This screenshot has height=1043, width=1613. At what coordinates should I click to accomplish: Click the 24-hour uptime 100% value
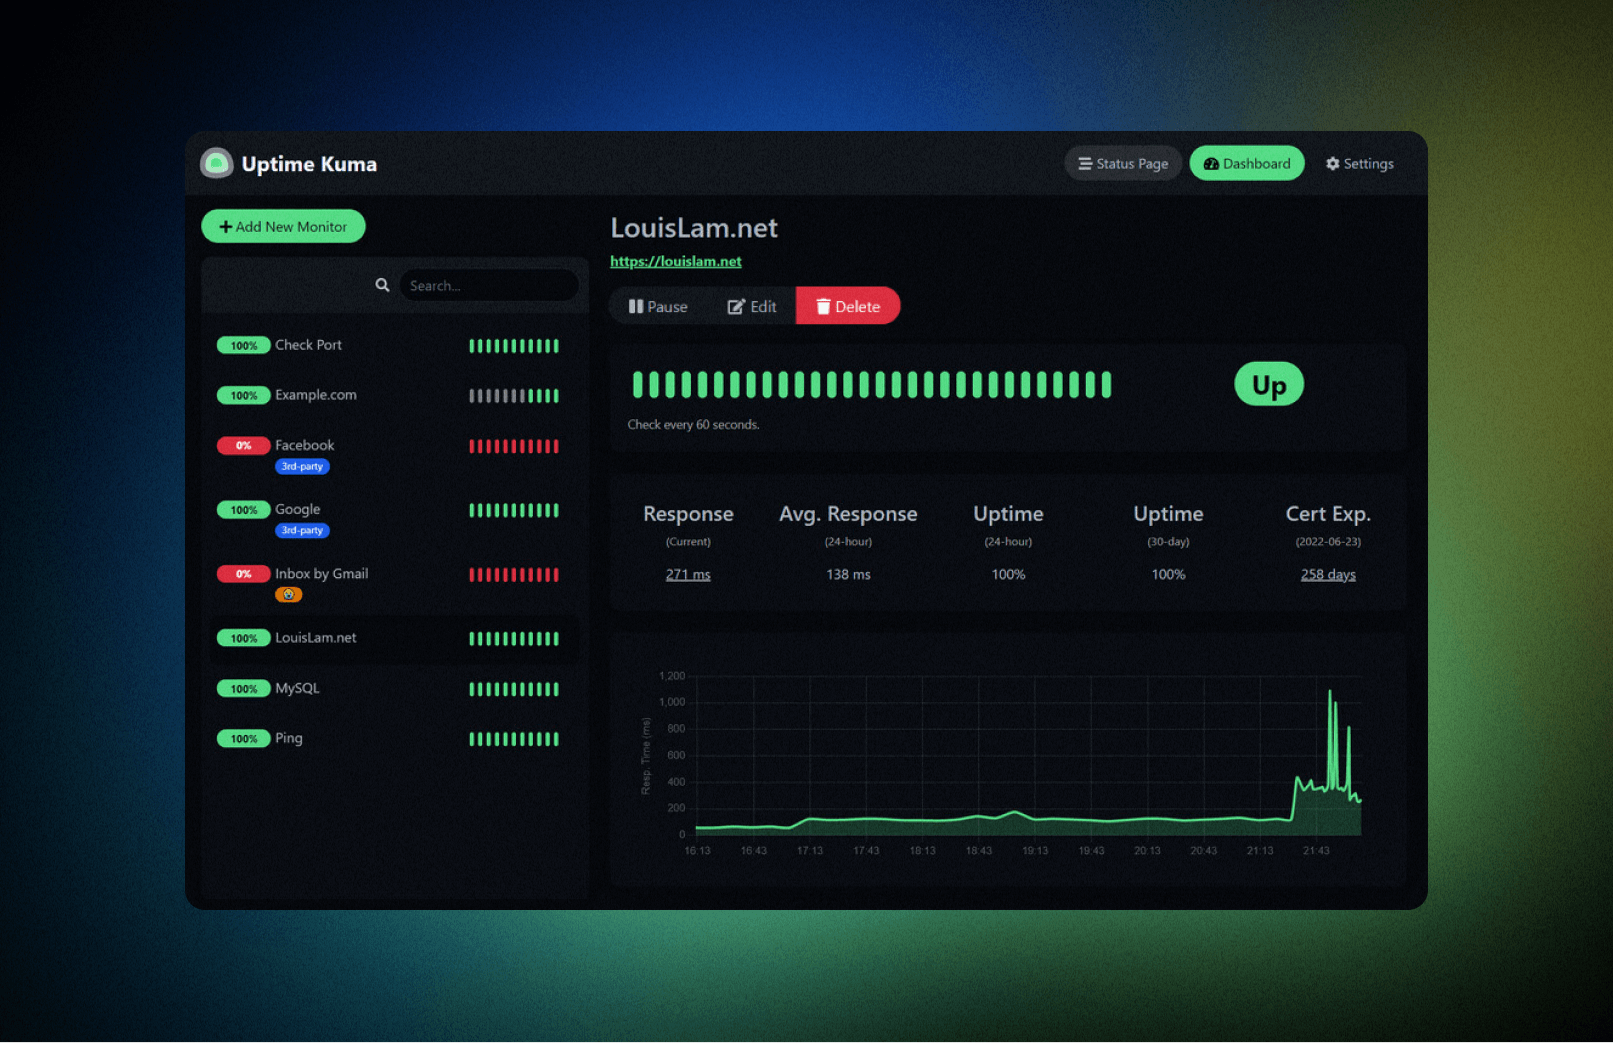1008,574
